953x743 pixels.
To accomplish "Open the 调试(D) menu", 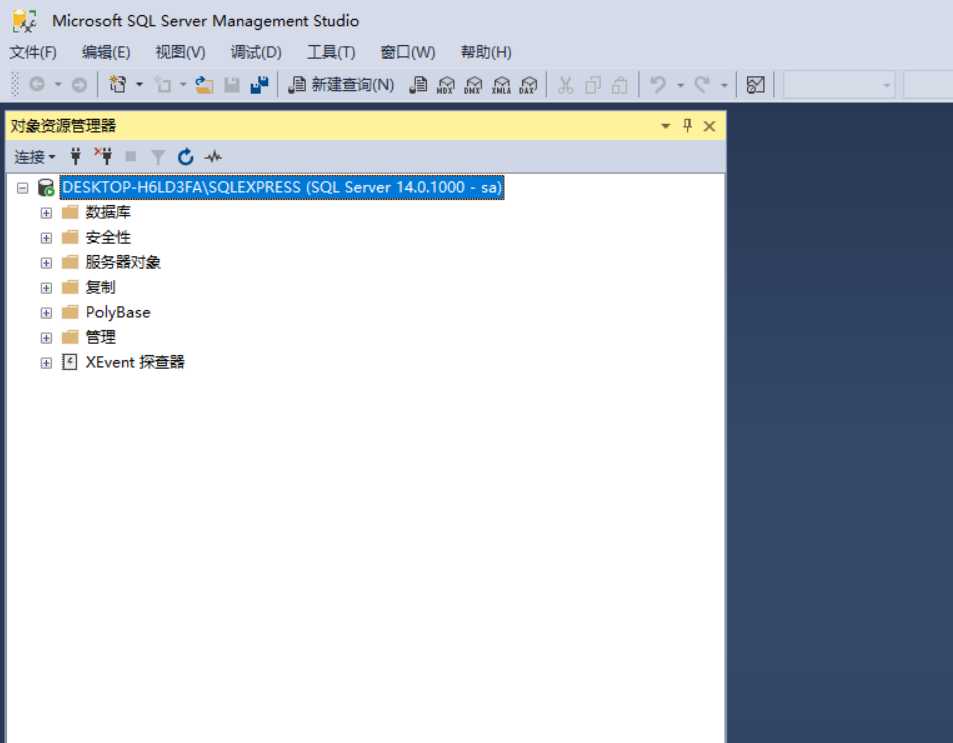I will [x=256, y=52].
